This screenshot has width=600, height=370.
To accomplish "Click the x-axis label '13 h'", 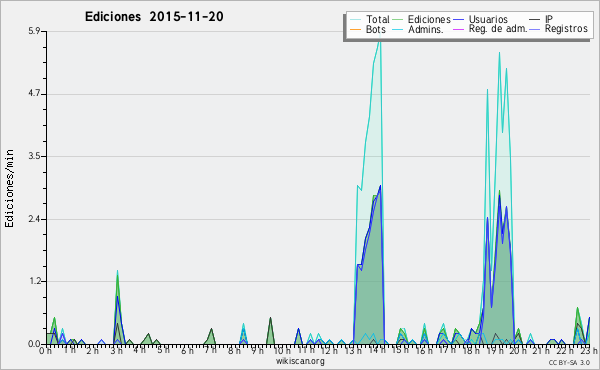I will pos(353,350).
